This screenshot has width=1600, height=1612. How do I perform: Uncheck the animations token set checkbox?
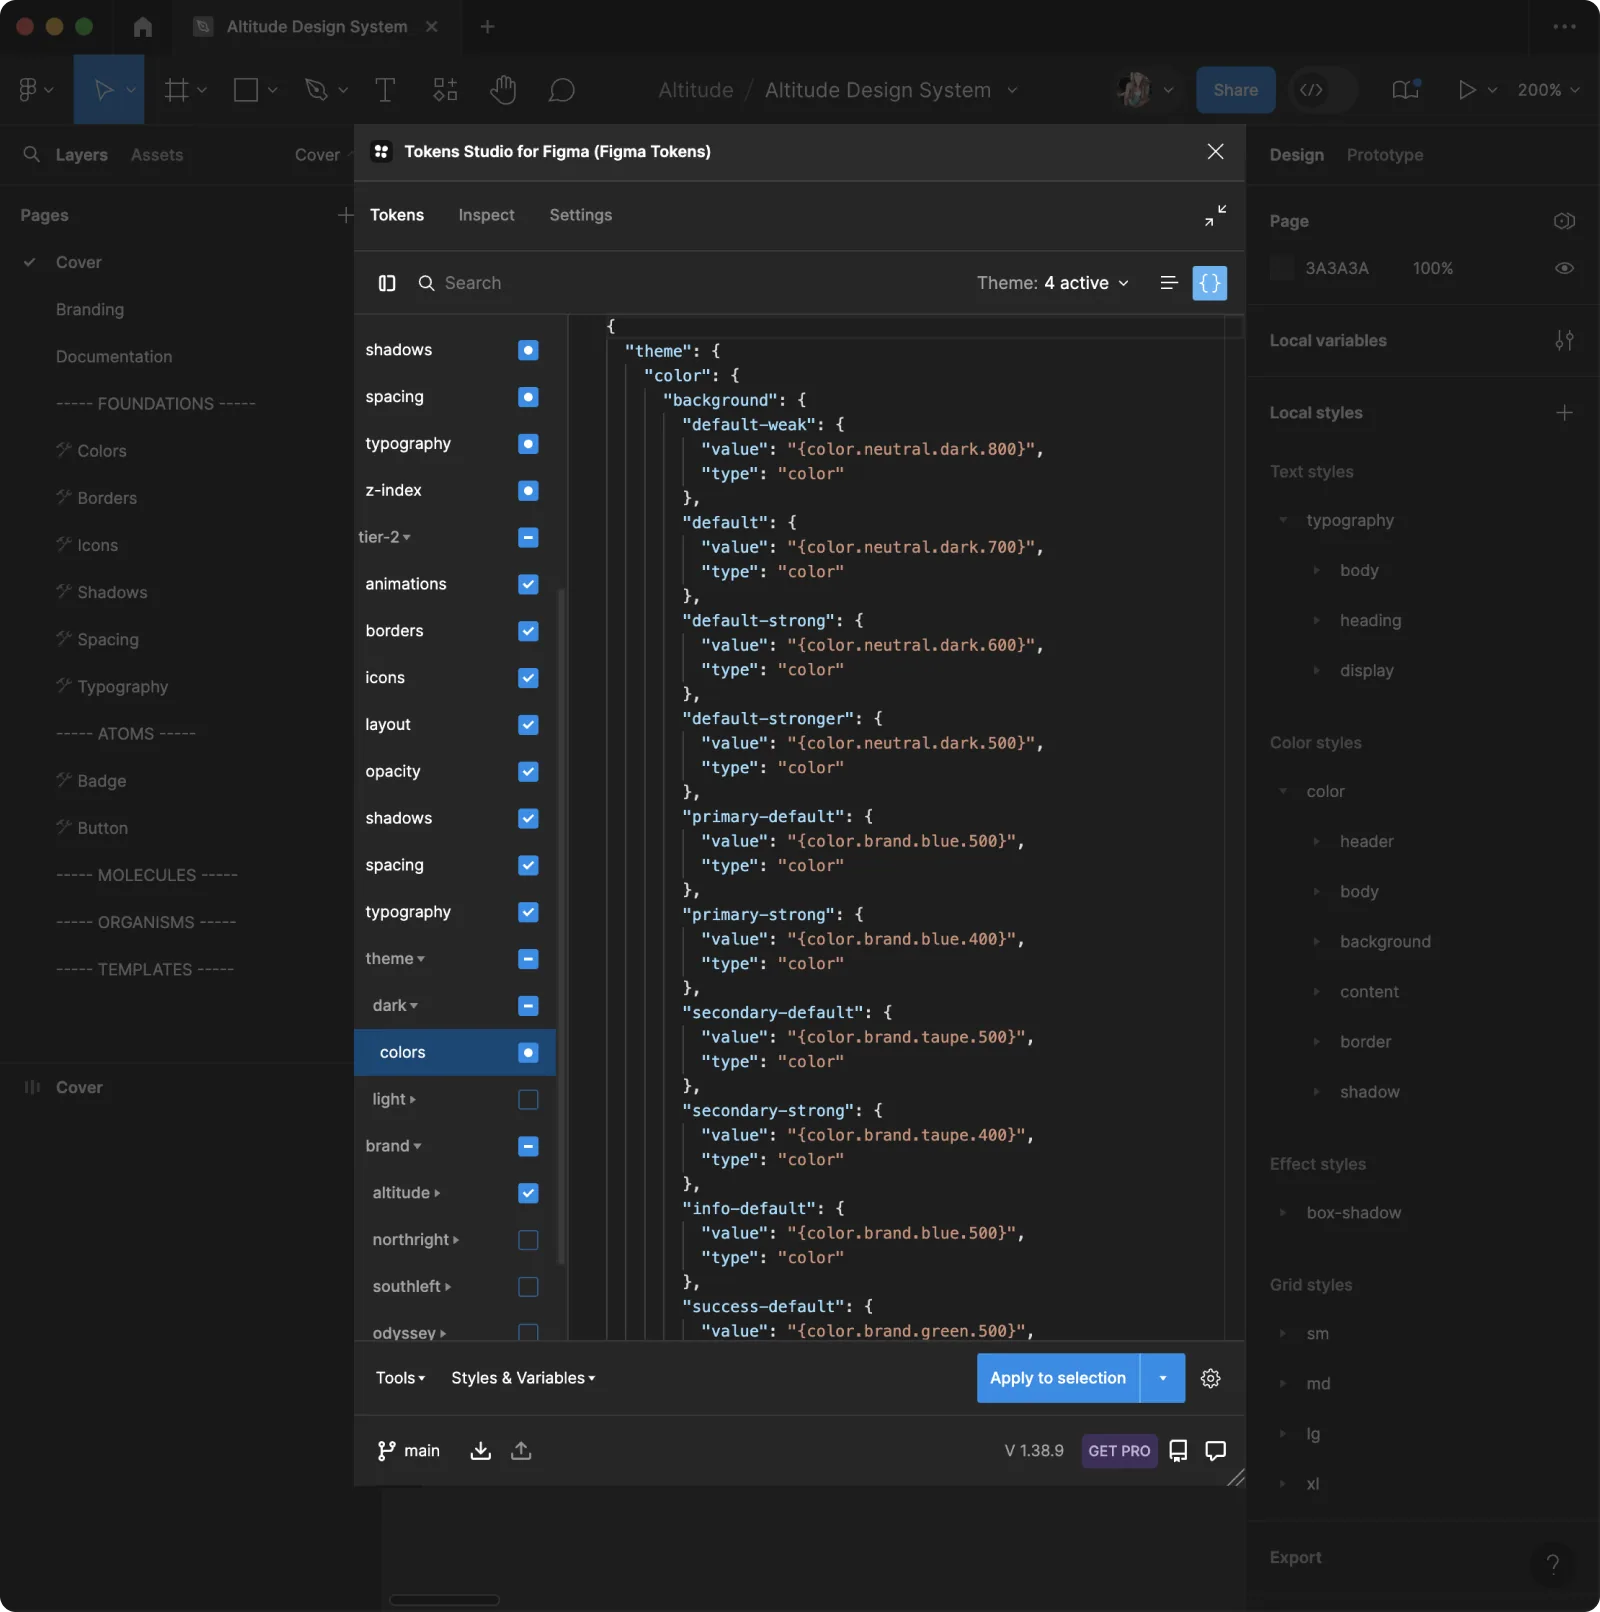pos(528,584)
